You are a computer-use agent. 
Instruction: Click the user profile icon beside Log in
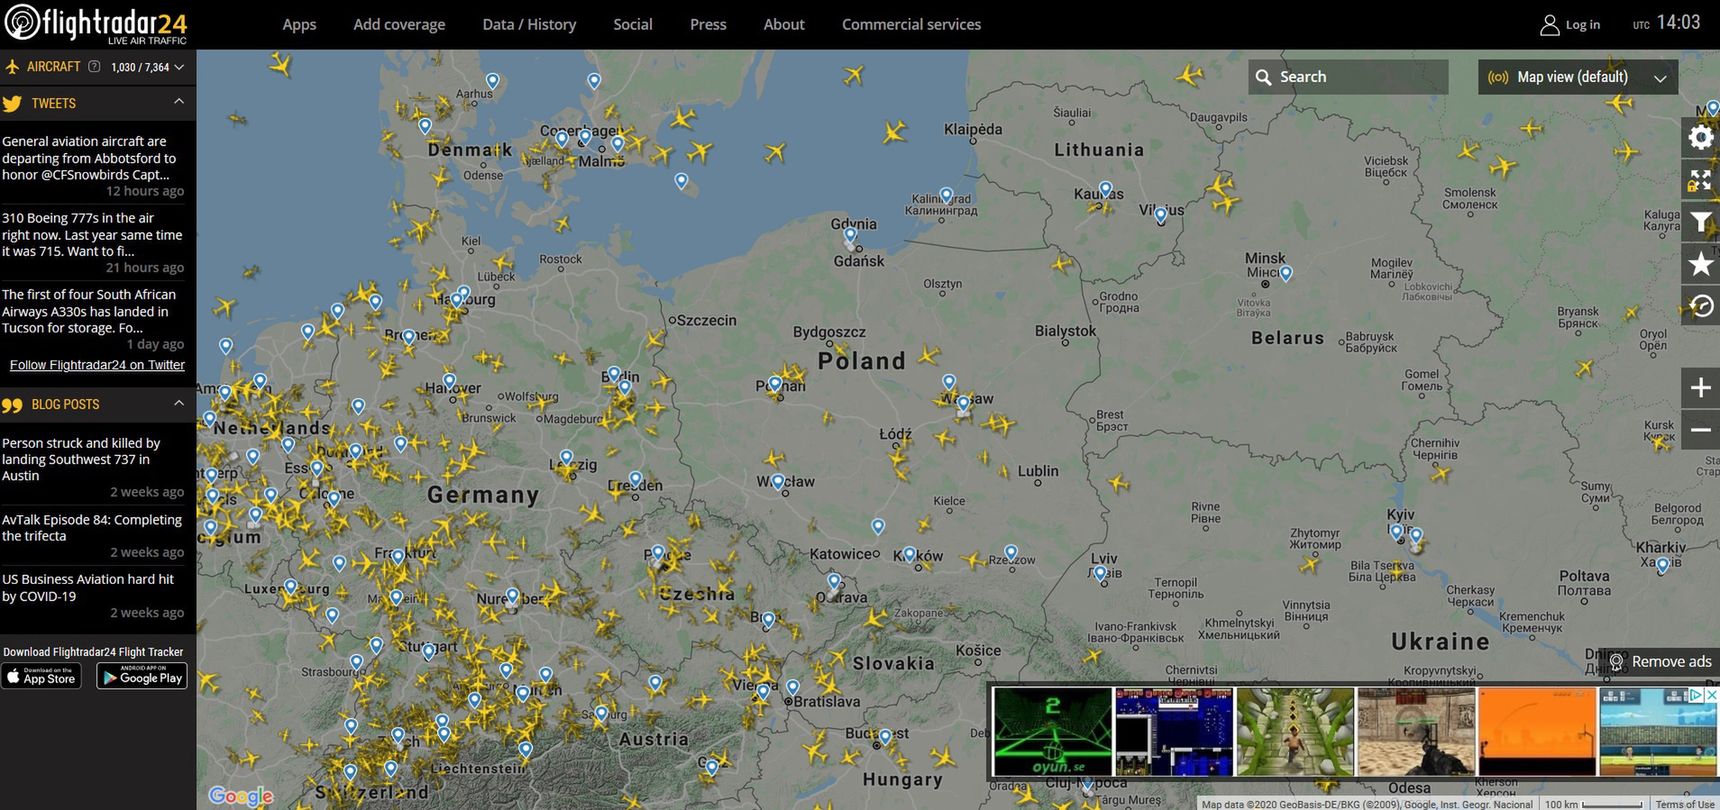[x=1549, y=25]
